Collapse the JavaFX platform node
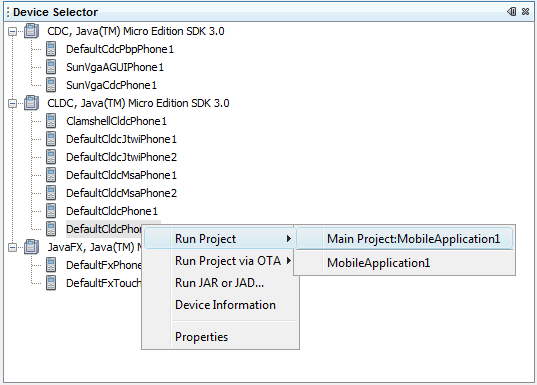The image size is (537, 385). click(x=12, y=247)
